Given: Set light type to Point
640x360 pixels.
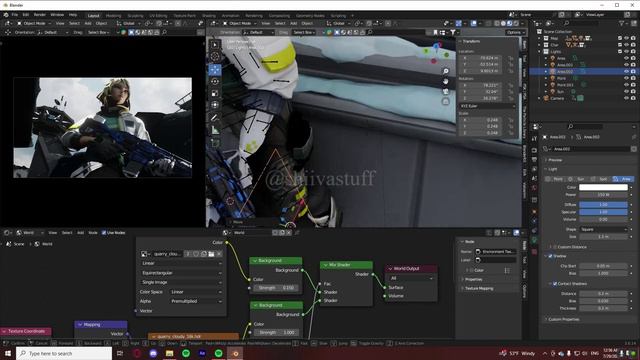Looking at the screenshot, I should [556, 179].
